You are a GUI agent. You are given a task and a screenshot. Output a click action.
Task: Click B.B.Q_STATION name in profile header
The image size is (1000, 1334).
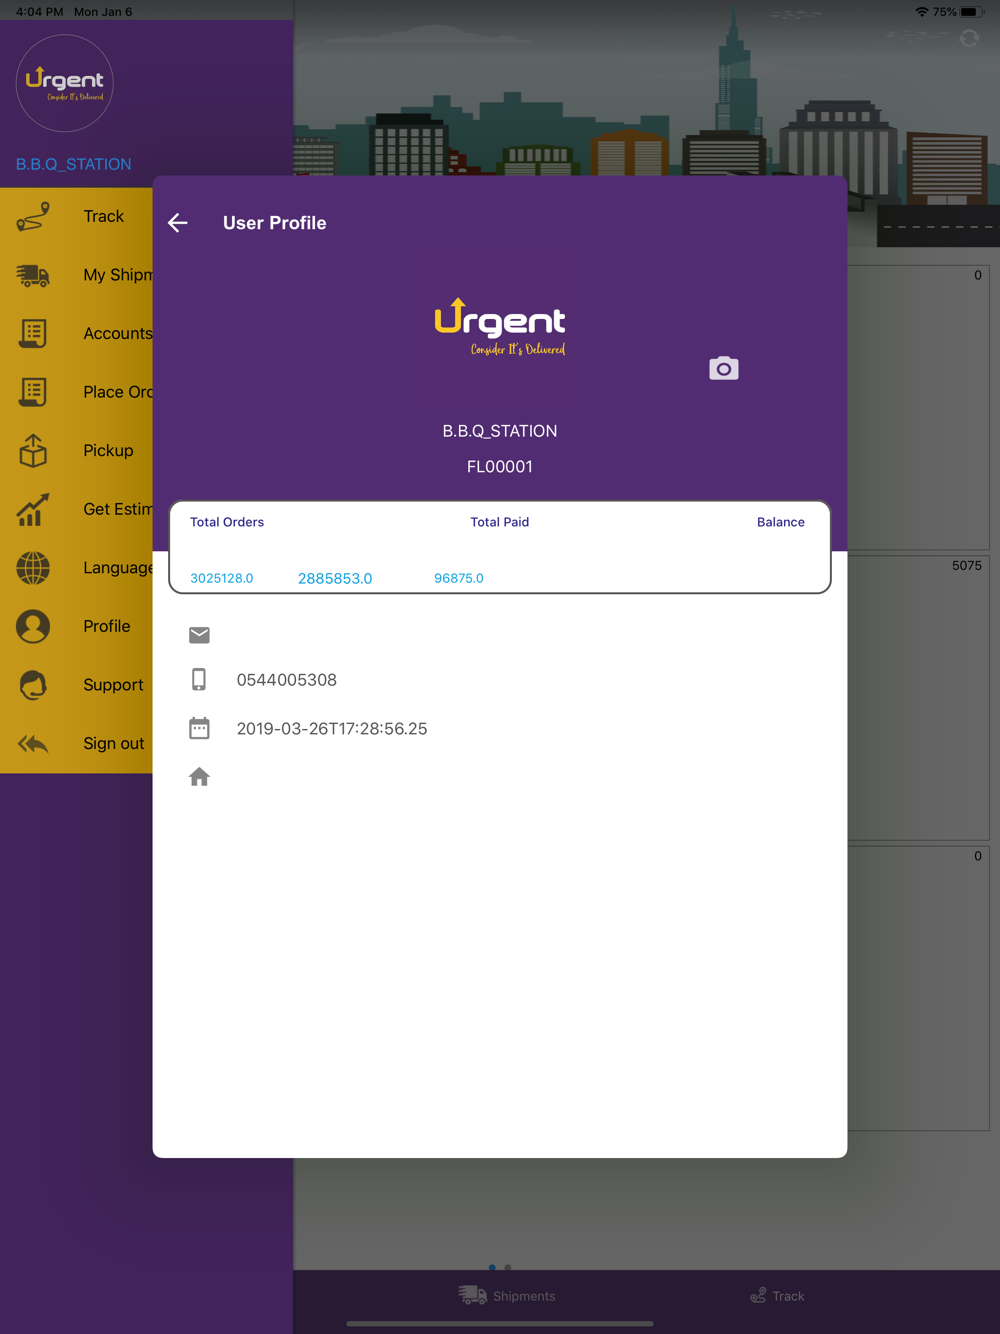pyautogui.click(x=500, y=431)
